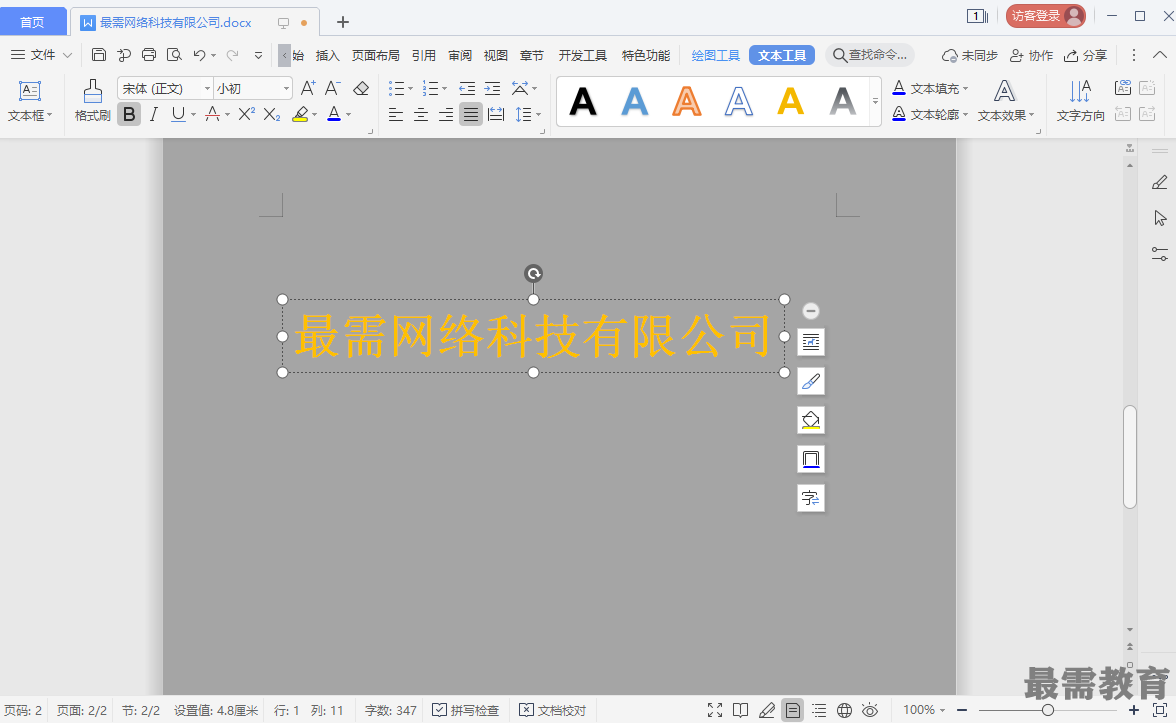The image size is (1176, 723).
Task: Click the decrease indent icon
Action: click(x=467, y=88)
